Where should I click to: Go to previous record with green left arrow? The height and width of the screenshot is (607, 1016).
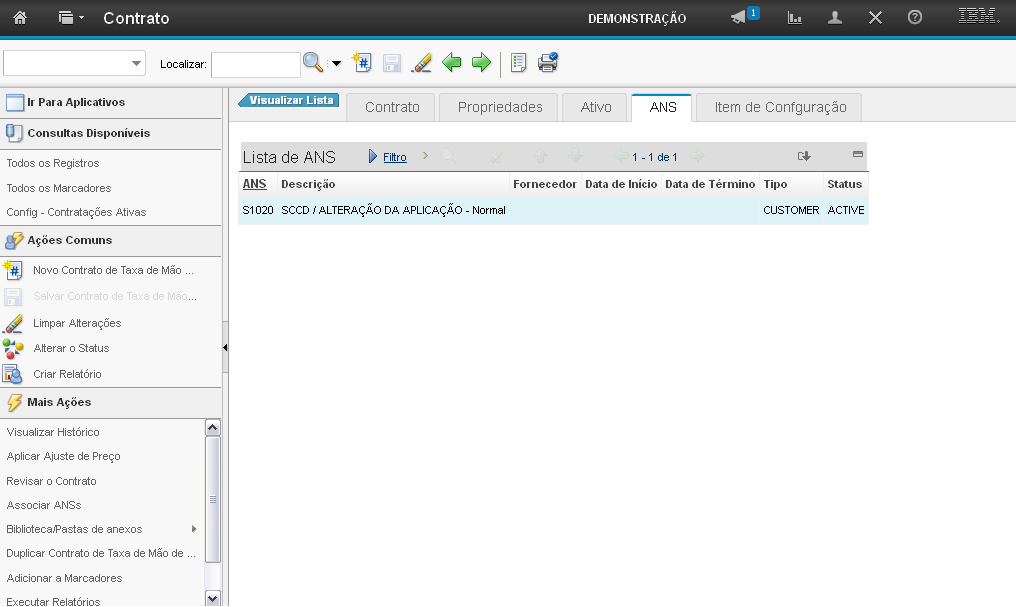(452, 63)
